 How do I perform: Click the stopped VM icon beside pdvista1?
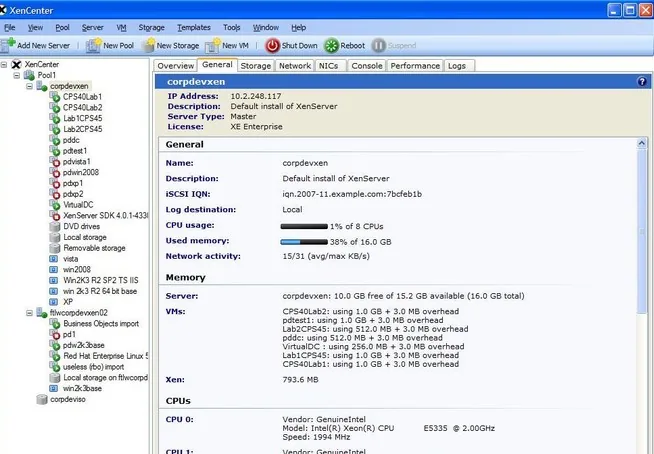pos(55,162)
